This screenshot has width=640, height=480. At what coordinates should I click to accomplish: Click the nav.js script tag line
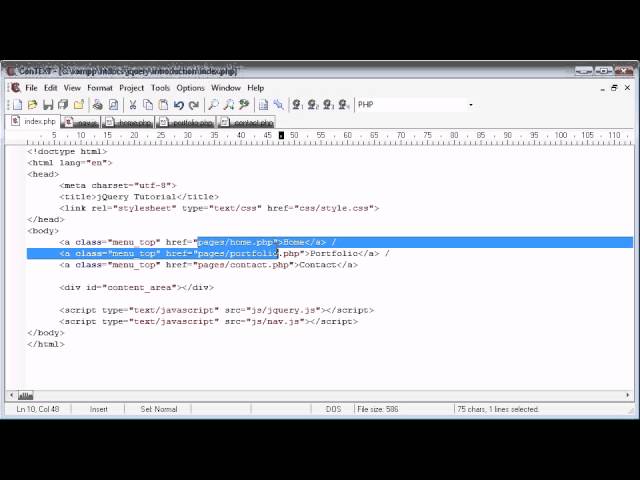[208, 322]
